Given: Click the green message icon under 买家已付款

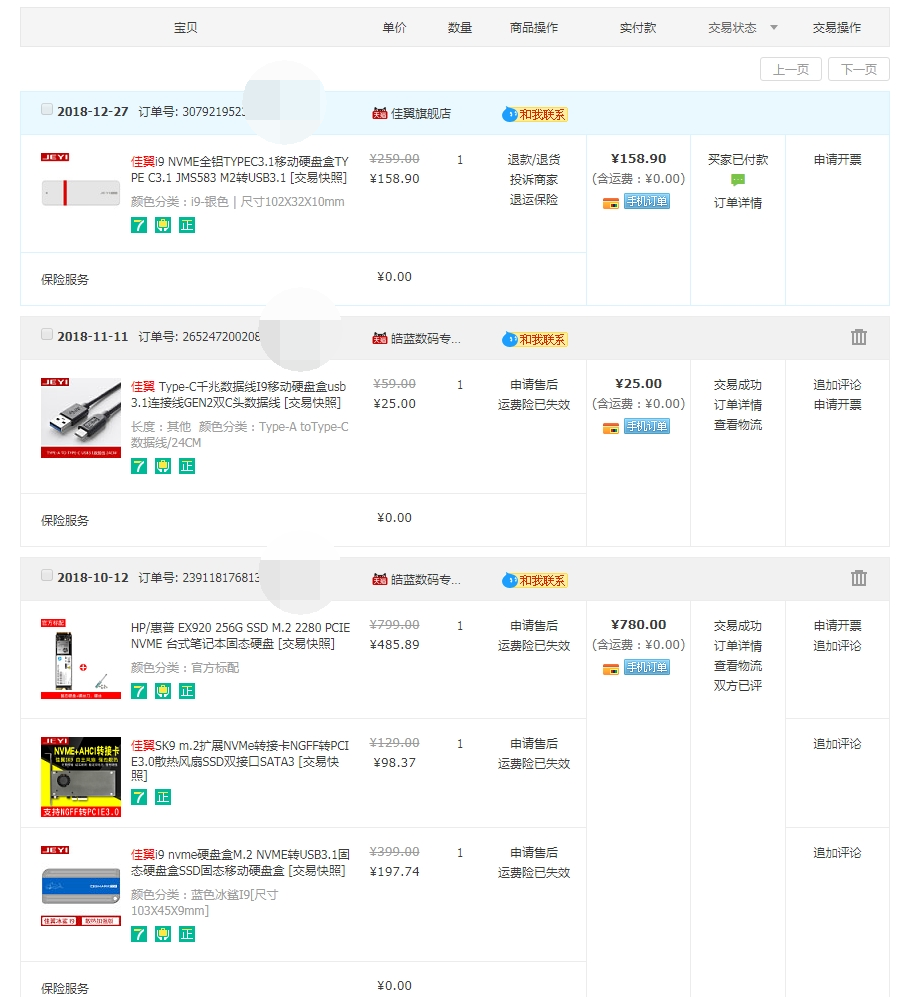Looking at the screenshot, I should click(737, 180).
